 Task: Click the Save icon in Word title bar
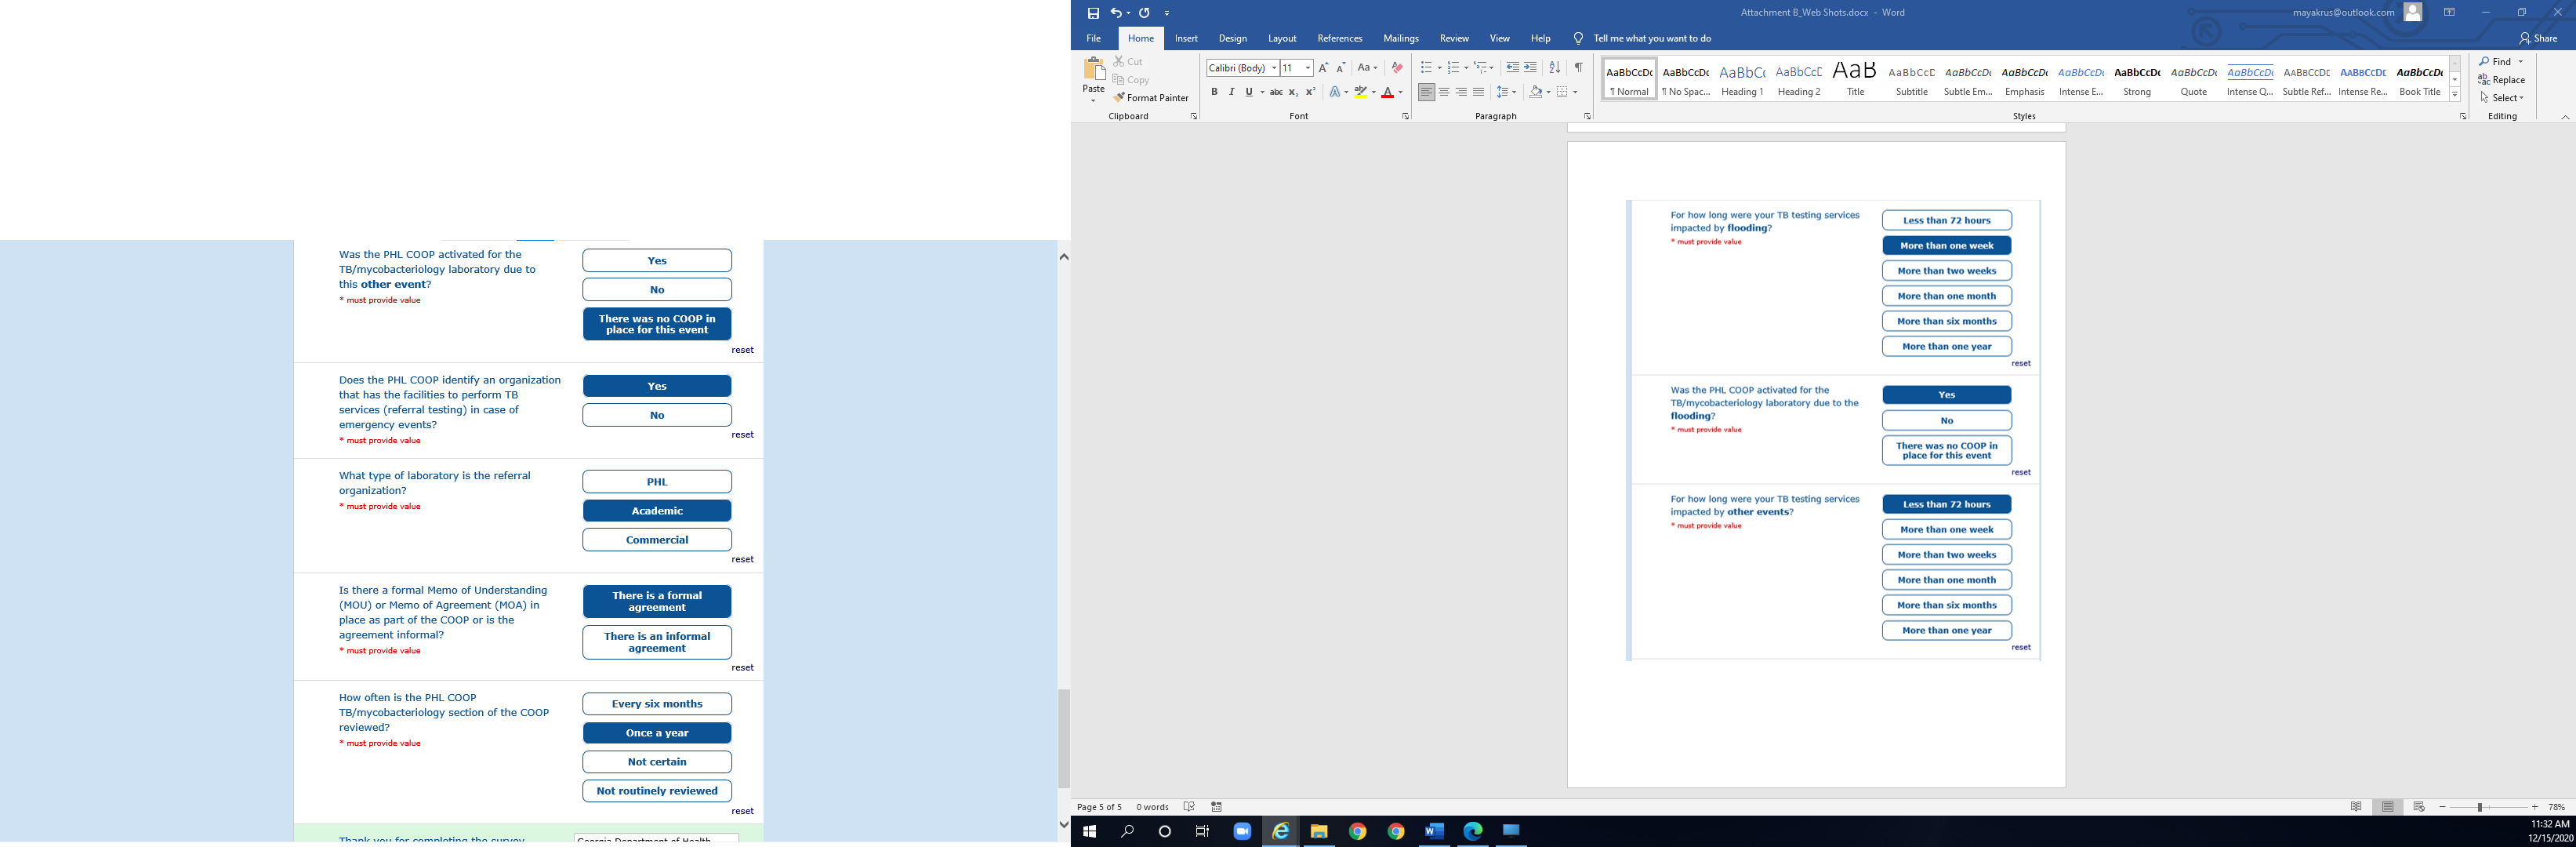coord(1093,13)
